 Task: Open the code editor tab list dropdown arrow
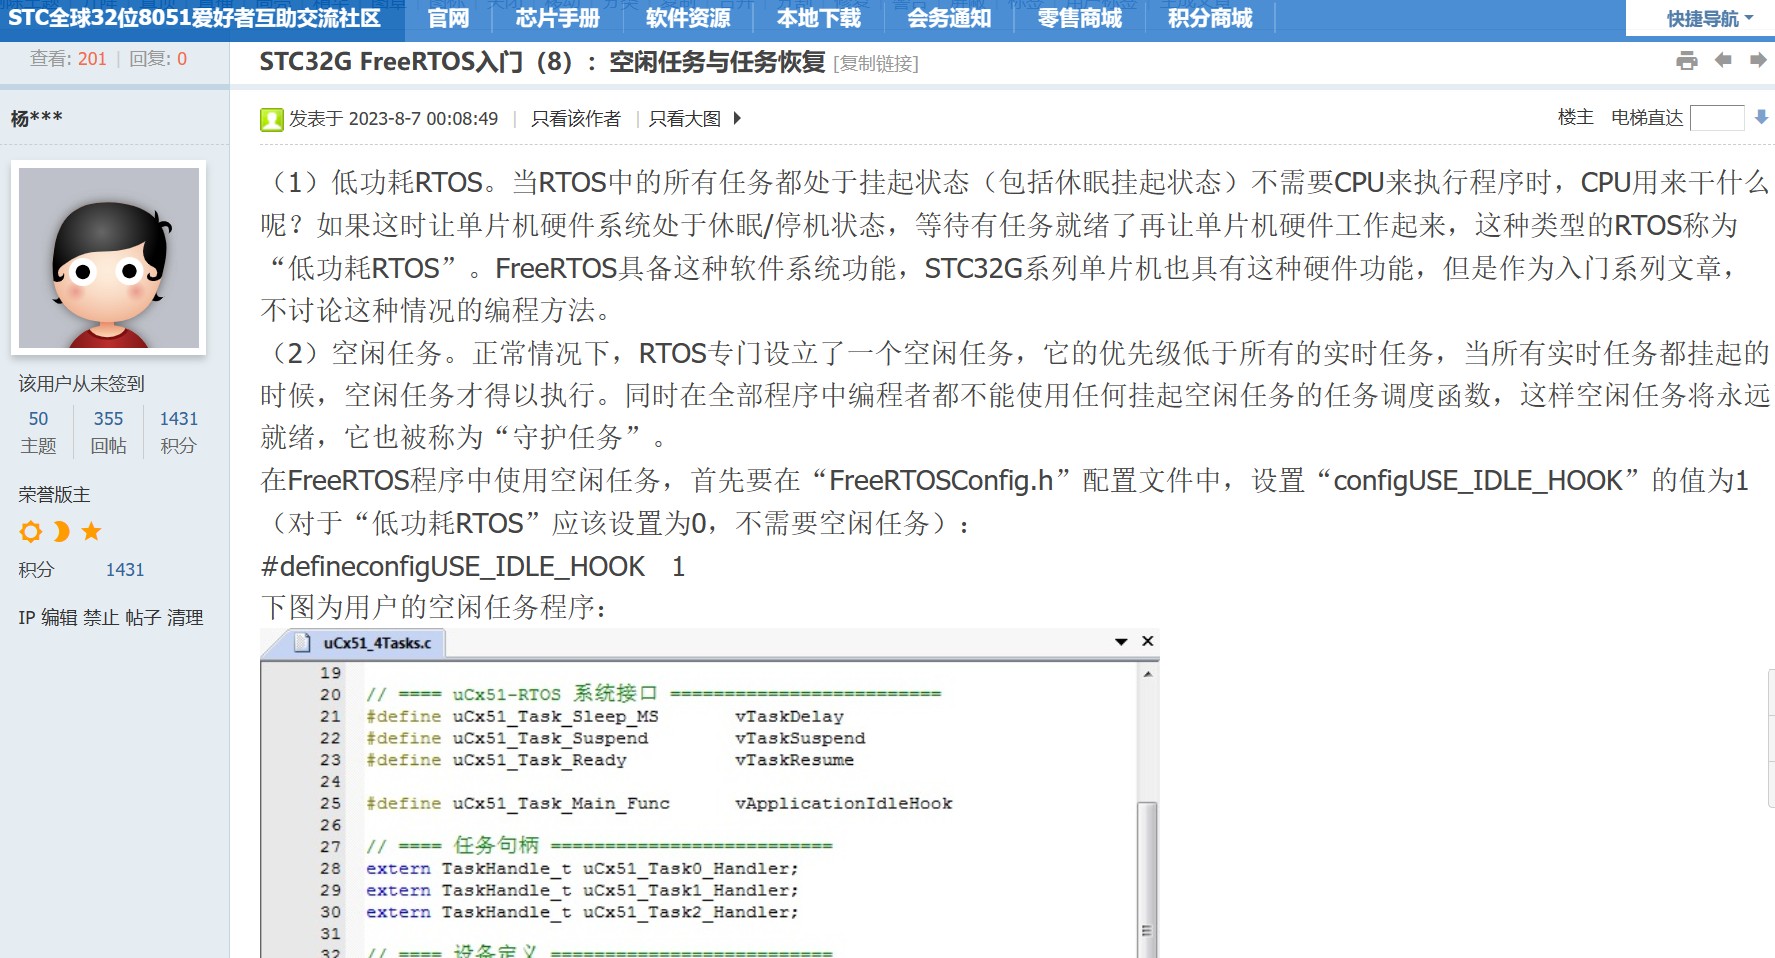coord(1121,642)
